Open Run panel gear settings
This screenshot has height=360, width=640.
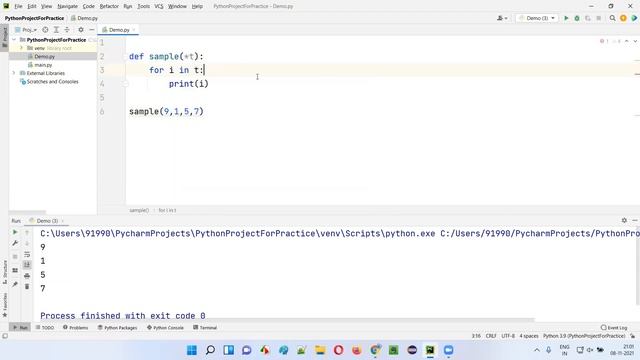(624, 220)
